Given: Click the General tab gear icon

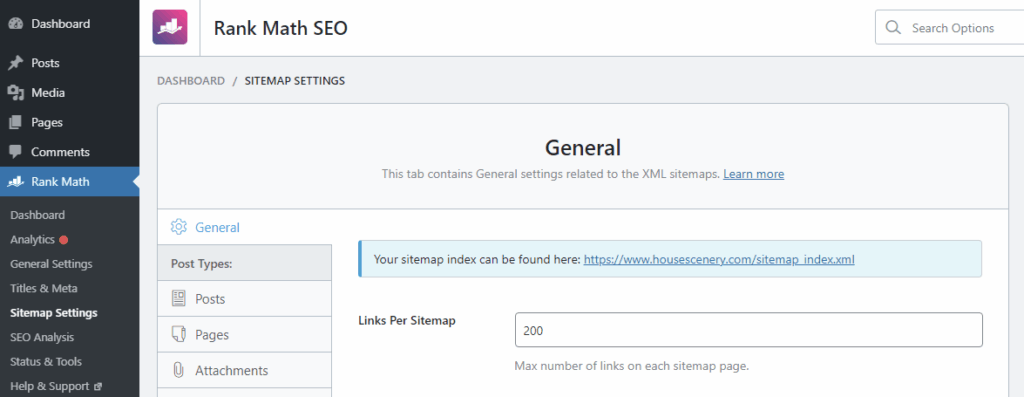Looking at the screenshot, I should click(x=178, y=227).
